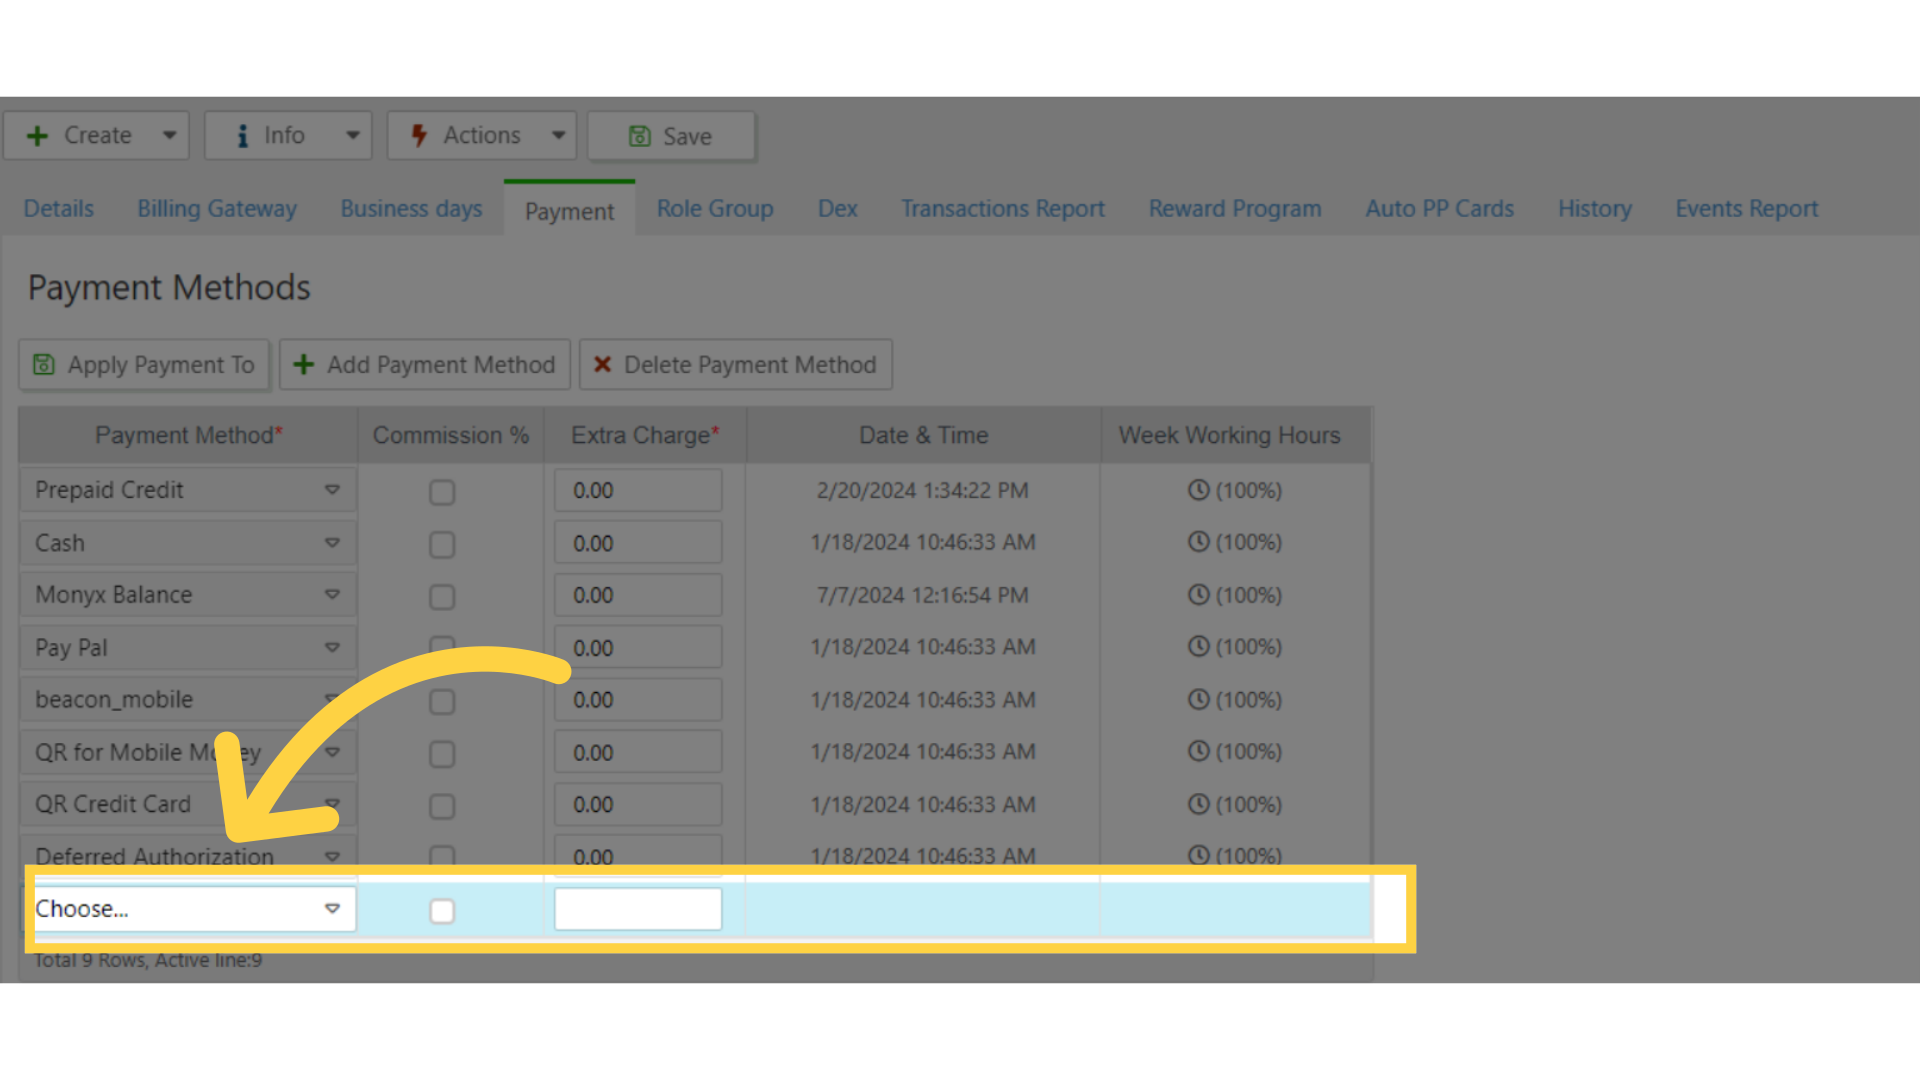Click the Add Payment Method button
Viewport: 1920px width, 1080px height.
(x=425, y=365)
